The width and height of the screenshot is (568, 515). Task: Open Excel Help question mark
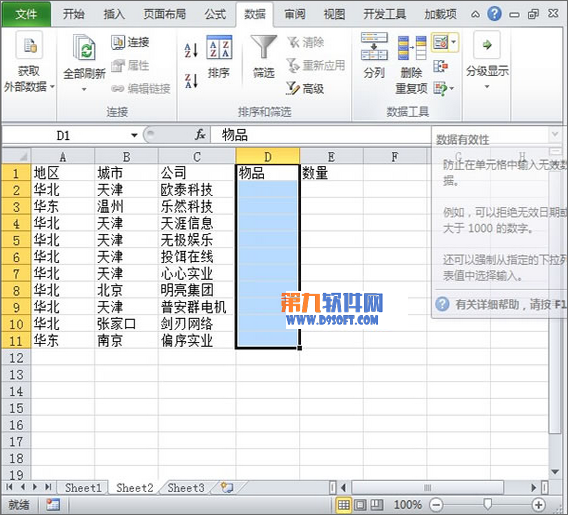494,14
